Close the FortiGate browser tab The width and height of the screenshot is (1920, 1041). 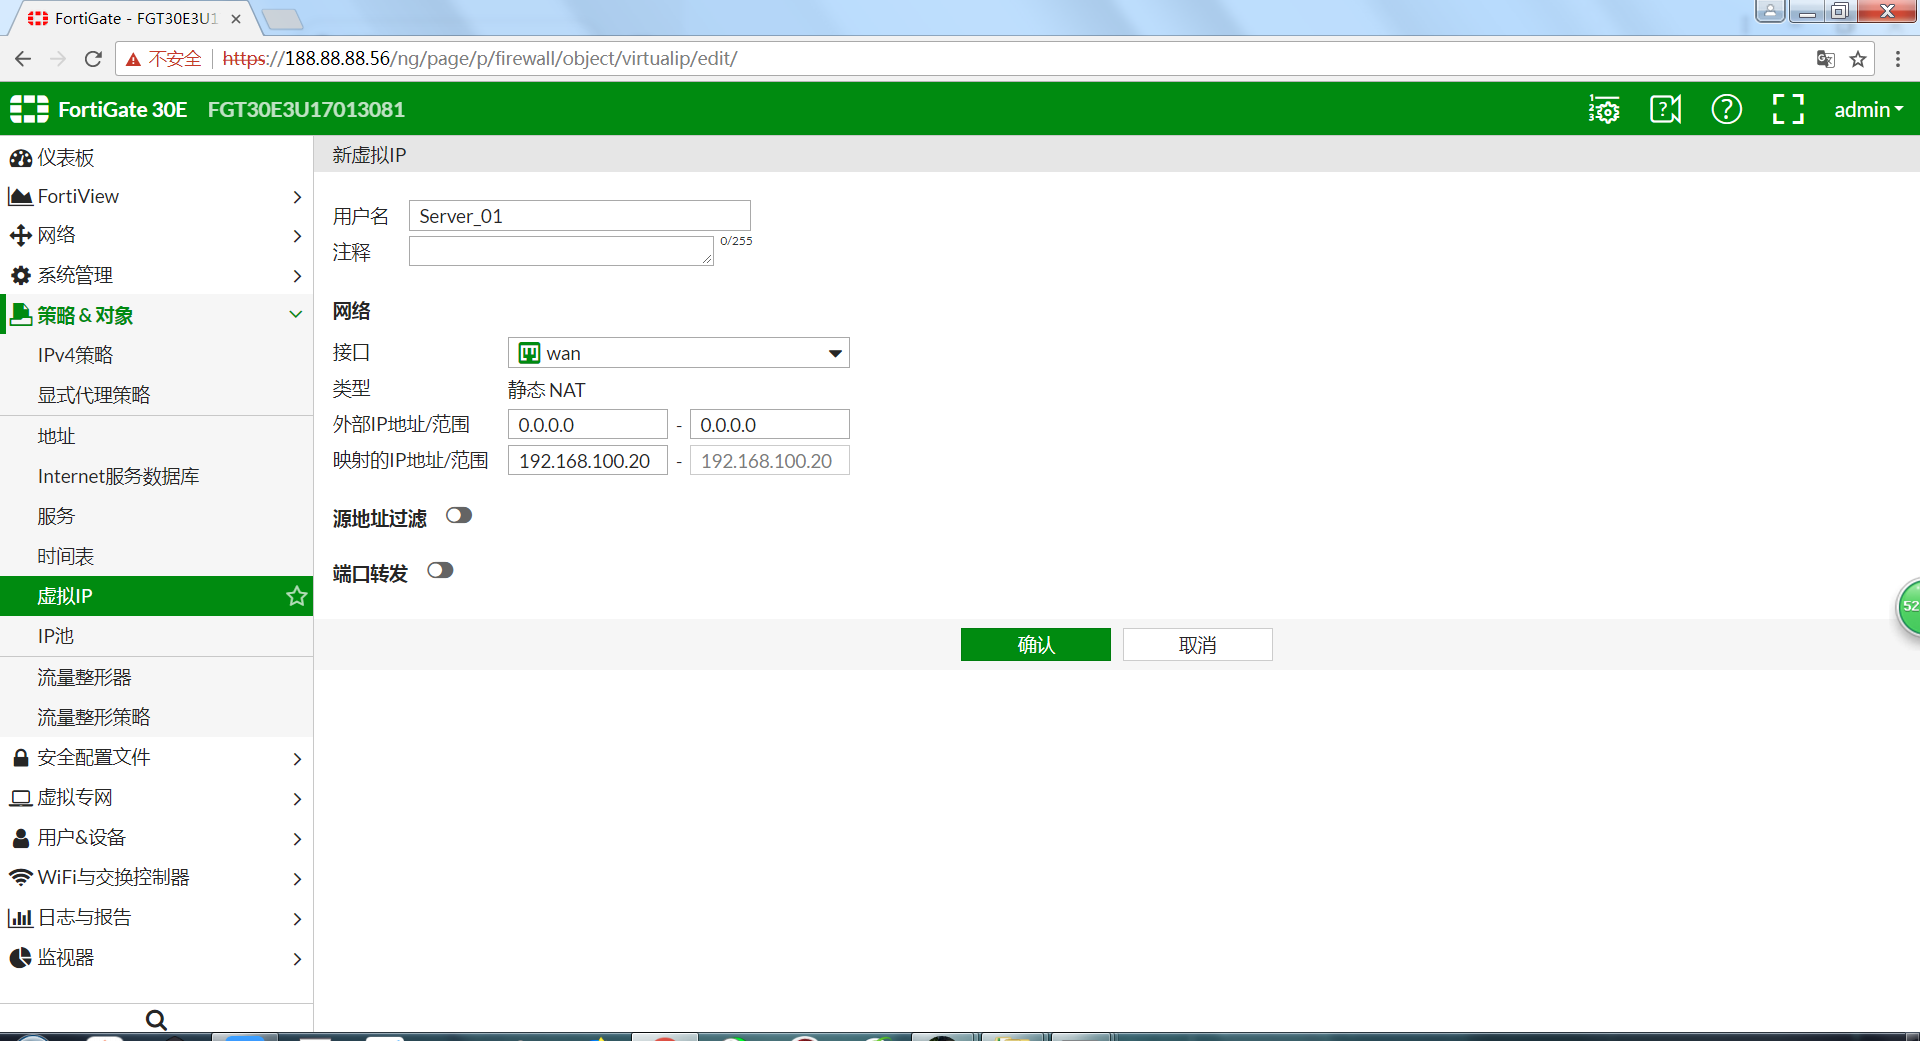click(236, 18)
